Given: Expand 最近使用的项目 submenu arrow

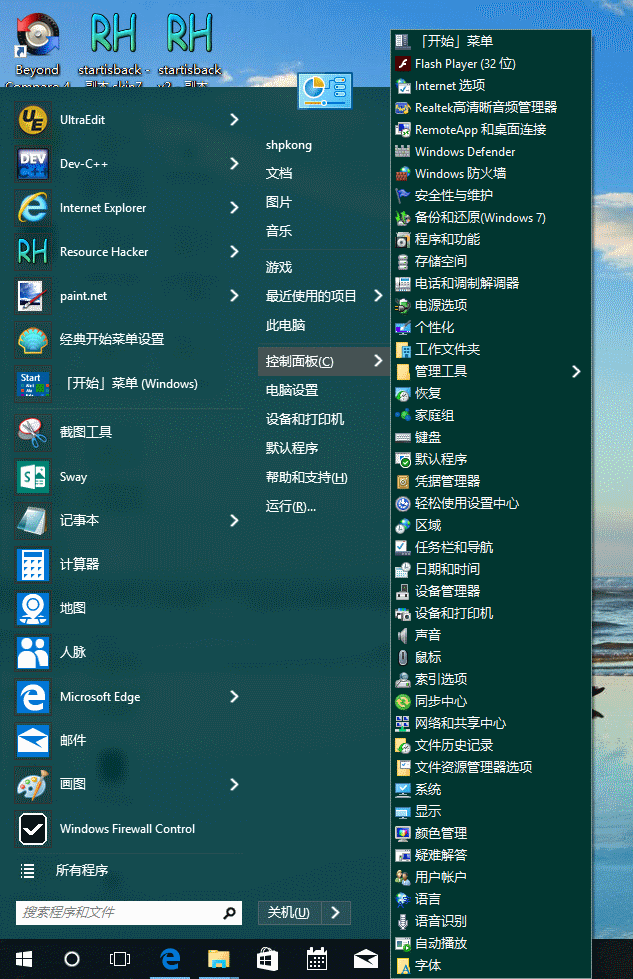Looking at the screenshot, I should (x=378, y=296).
